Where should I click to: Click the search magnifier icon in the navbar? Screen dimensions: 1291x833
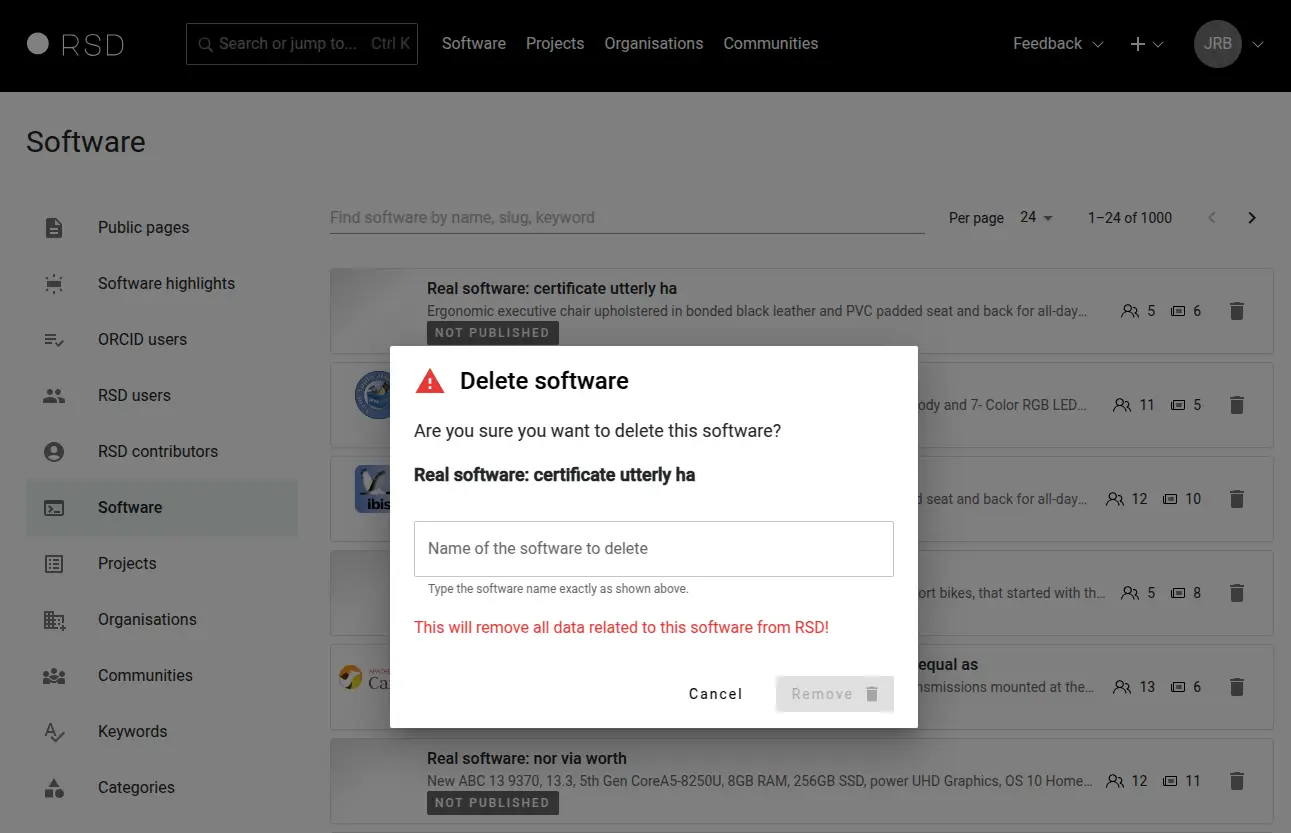(x=204, y=44)
